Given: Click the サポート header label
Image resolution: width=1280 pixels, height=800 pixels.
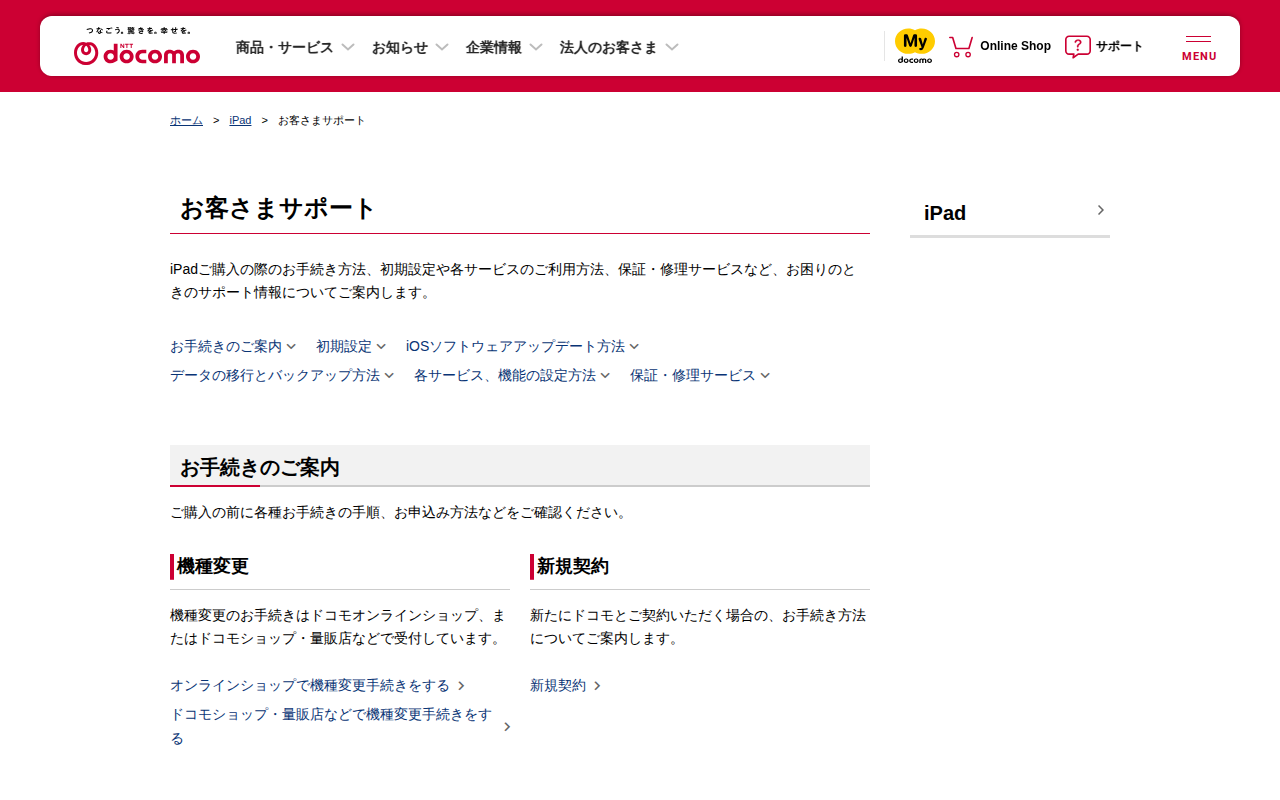Looking at the screenshot, I should [1119, 47].
